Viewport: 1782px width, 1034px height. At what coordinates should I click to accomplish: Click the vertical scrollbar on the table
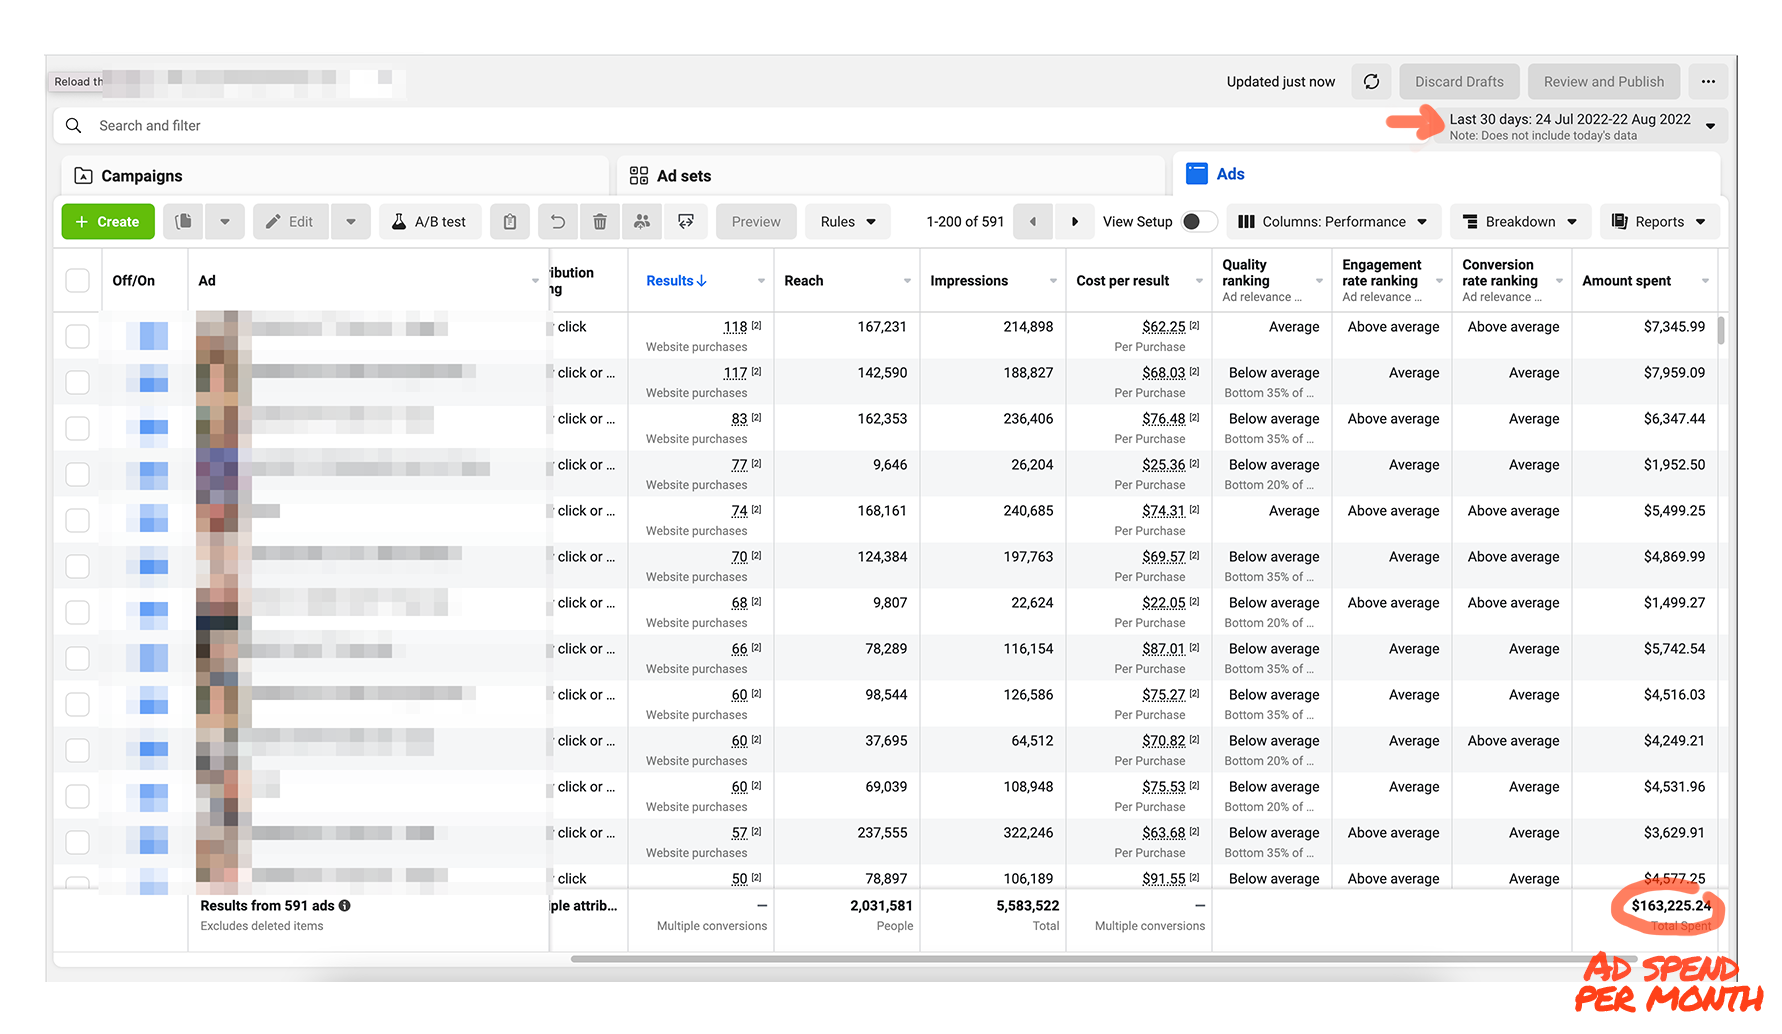tap(1721, 331)
